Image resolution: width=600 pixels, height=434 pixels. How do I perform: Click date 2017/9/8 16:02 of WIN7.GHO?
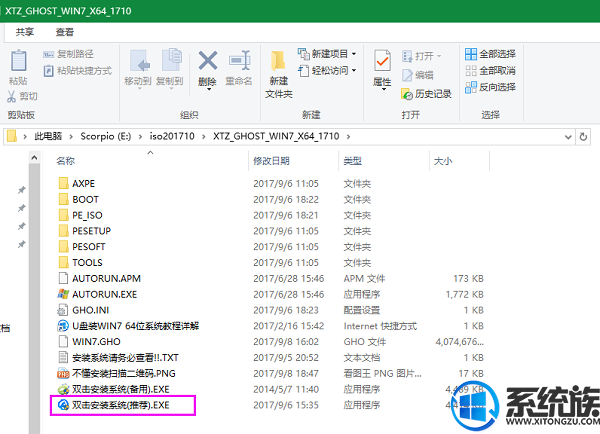pyautogui.click(x=286, y=342)
